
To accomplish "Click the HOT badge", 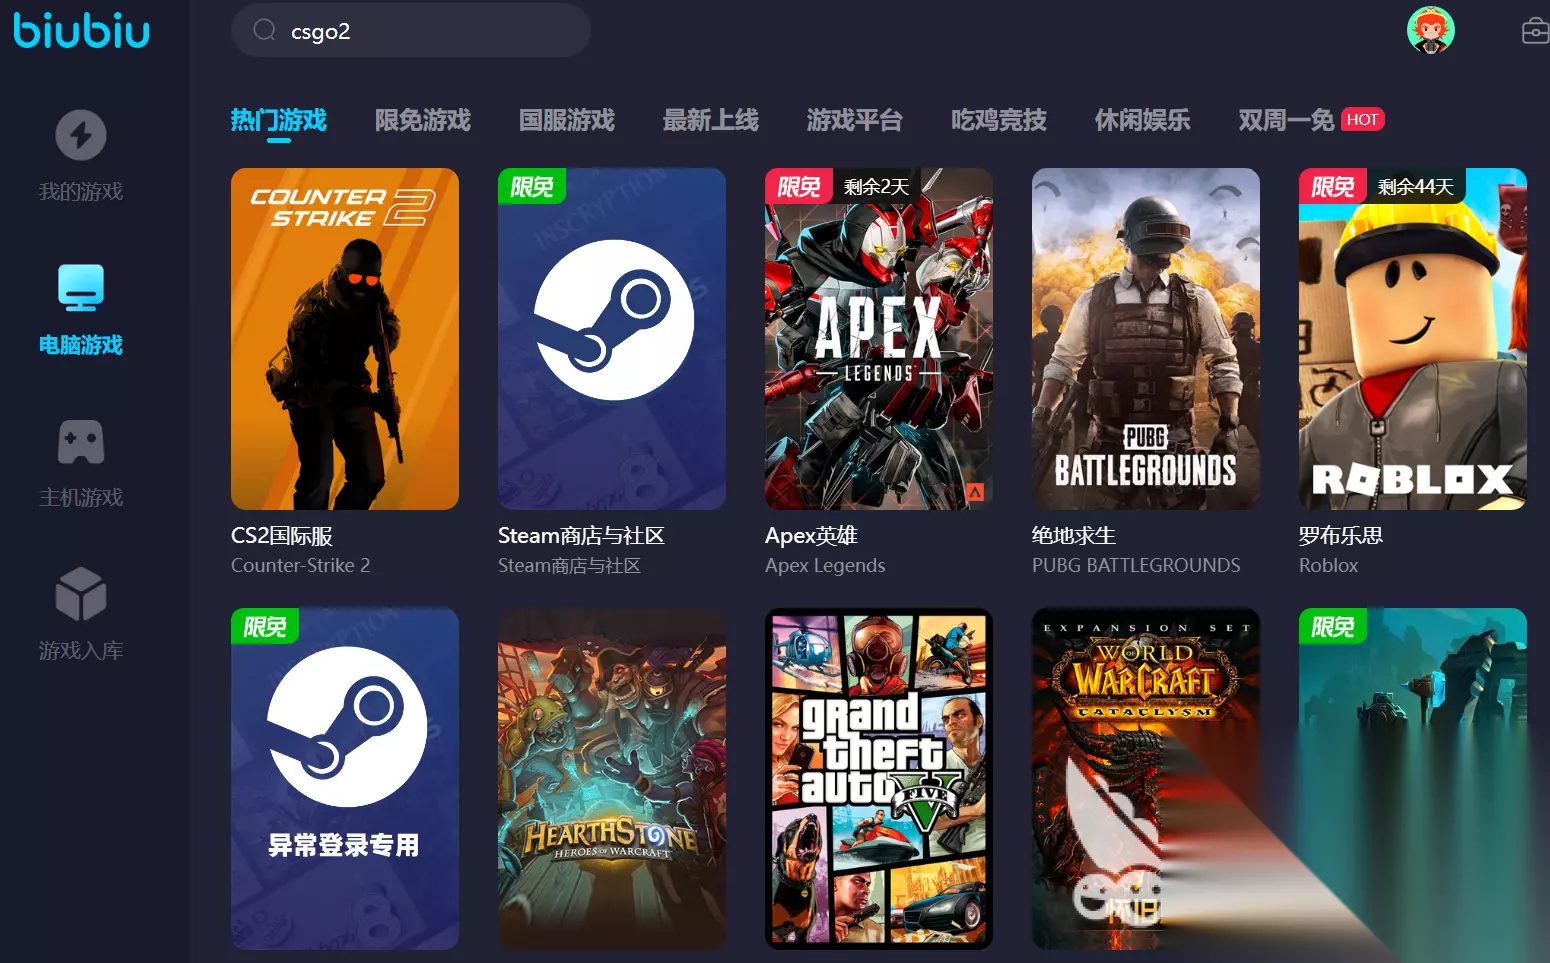I will pyautogui.click(x=1362, y=119).
